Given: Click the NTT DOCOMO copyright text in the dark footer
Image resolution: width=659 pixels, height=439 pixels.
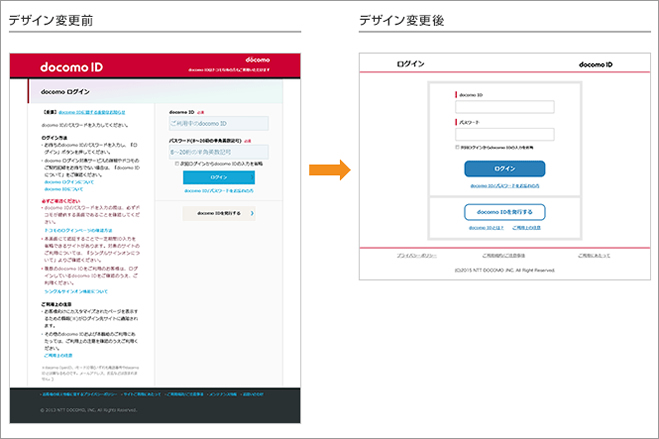Looking at the screenshot, I should point(89,410).
